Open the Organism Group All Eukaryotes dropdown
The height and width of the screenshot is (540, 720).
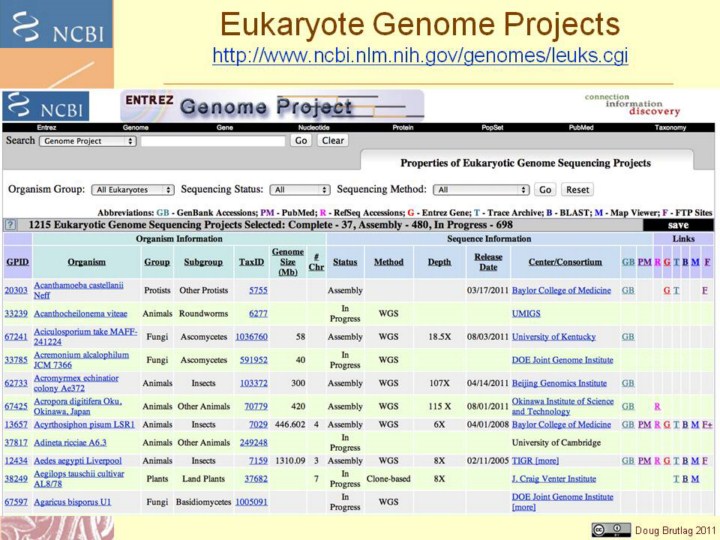click(x=133, y=190)
